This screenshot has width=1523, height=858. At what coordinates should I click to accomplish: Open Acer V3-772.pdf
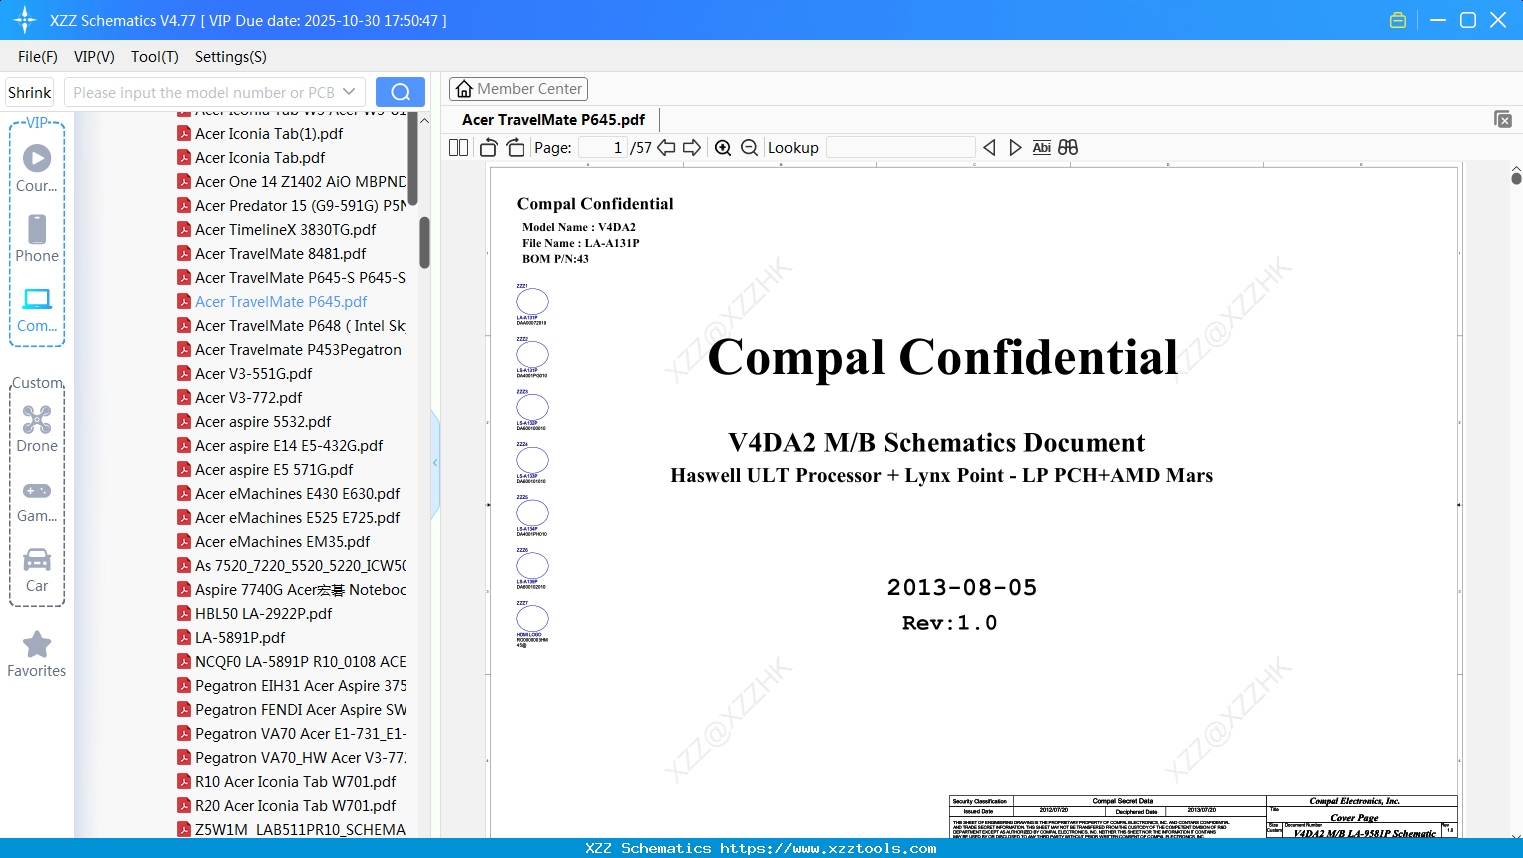(240, 398)
